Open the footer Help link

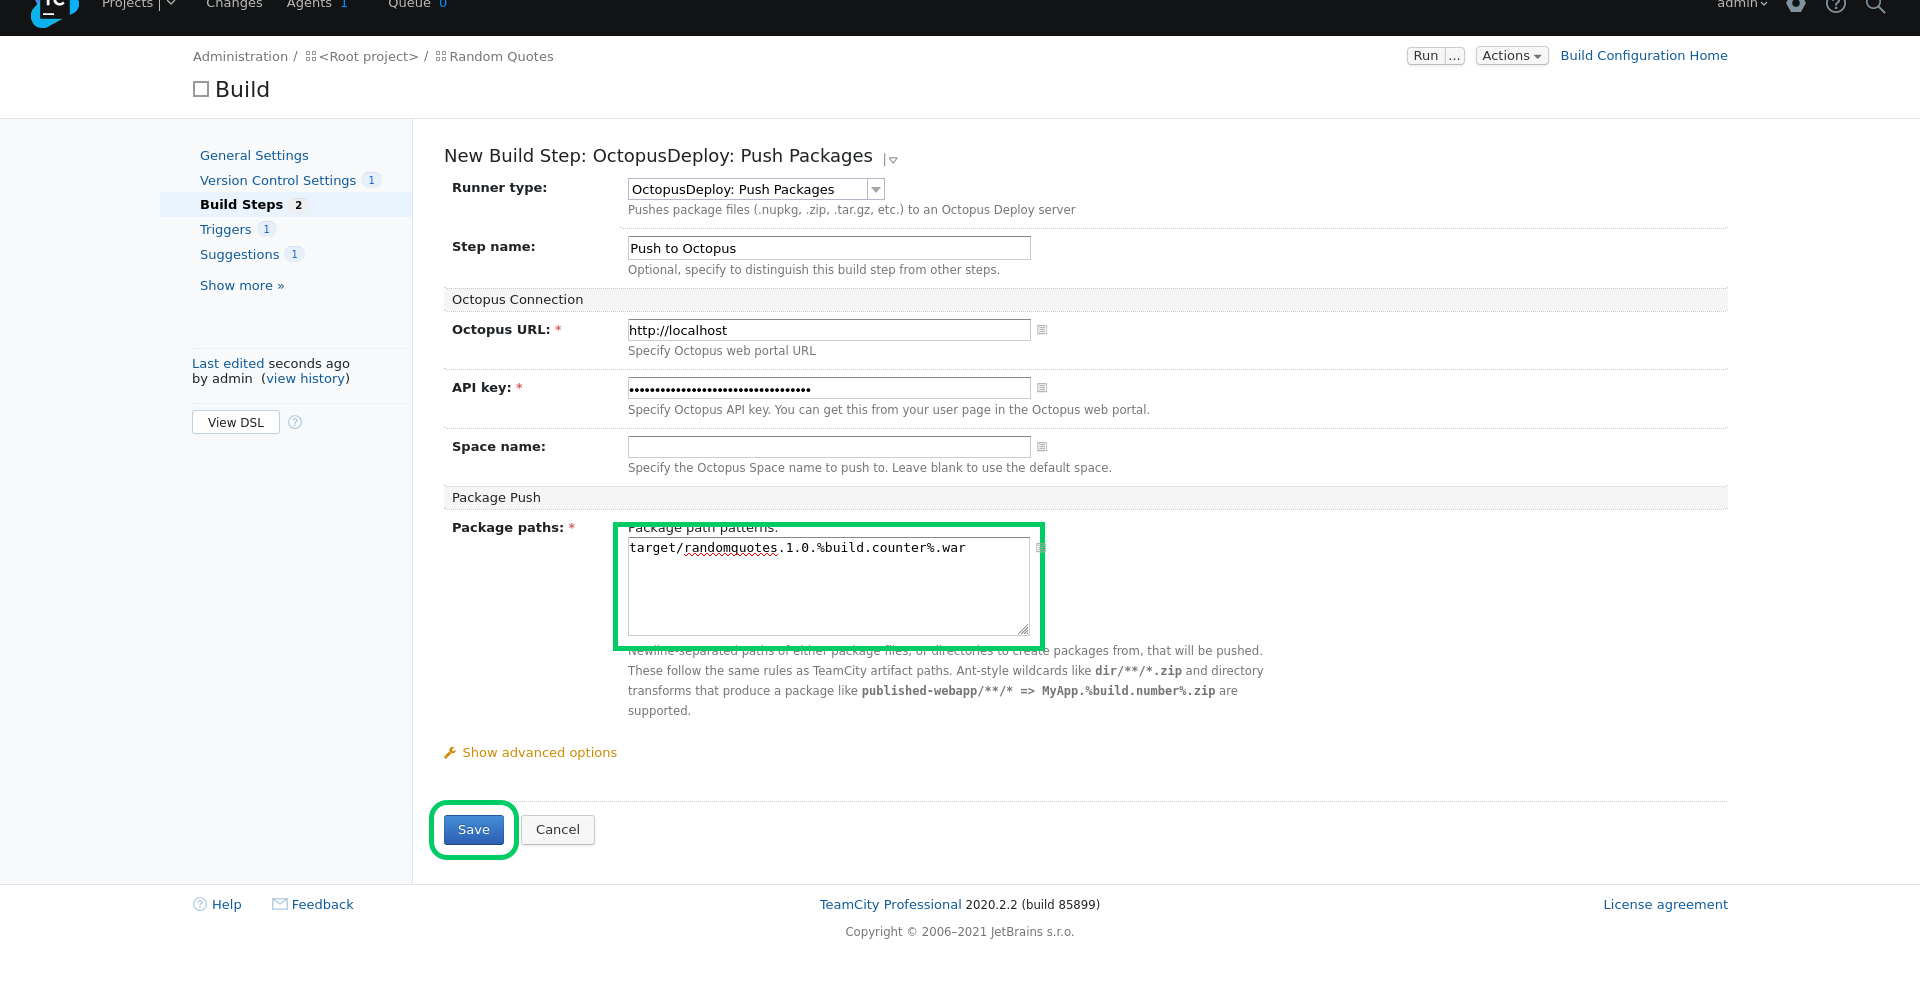(x=227, y=905)
